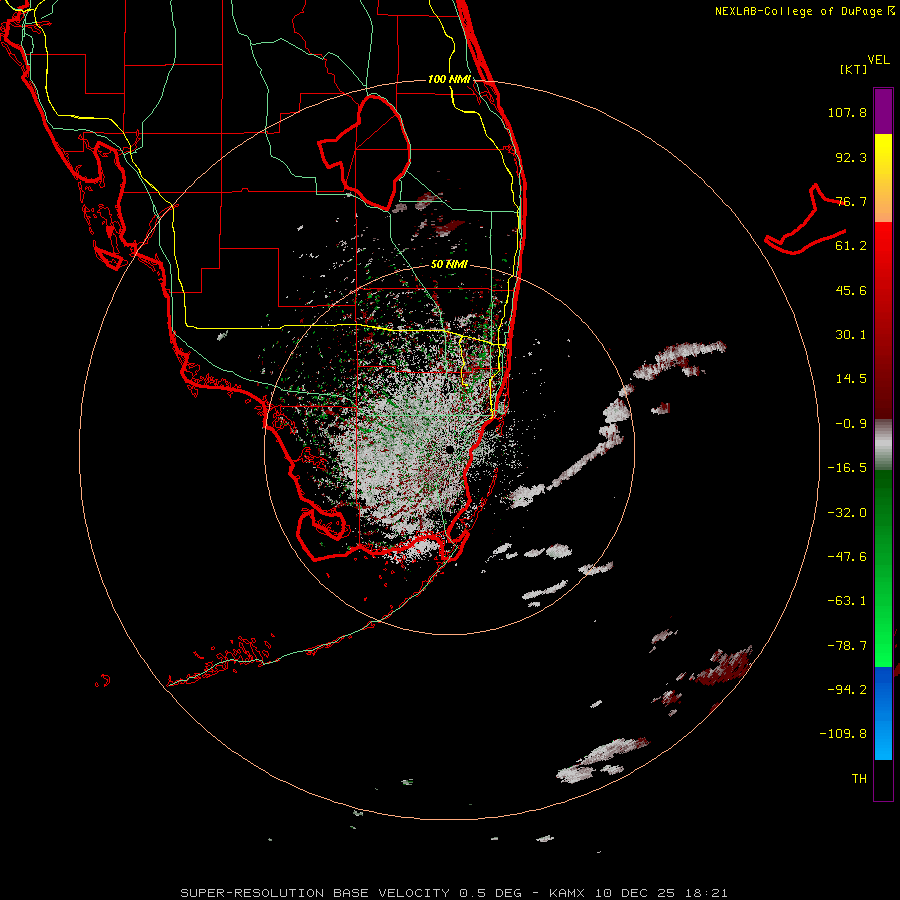The image size is (900, 900).
Task: Click the TH legend label
Action: coord(859,779)
